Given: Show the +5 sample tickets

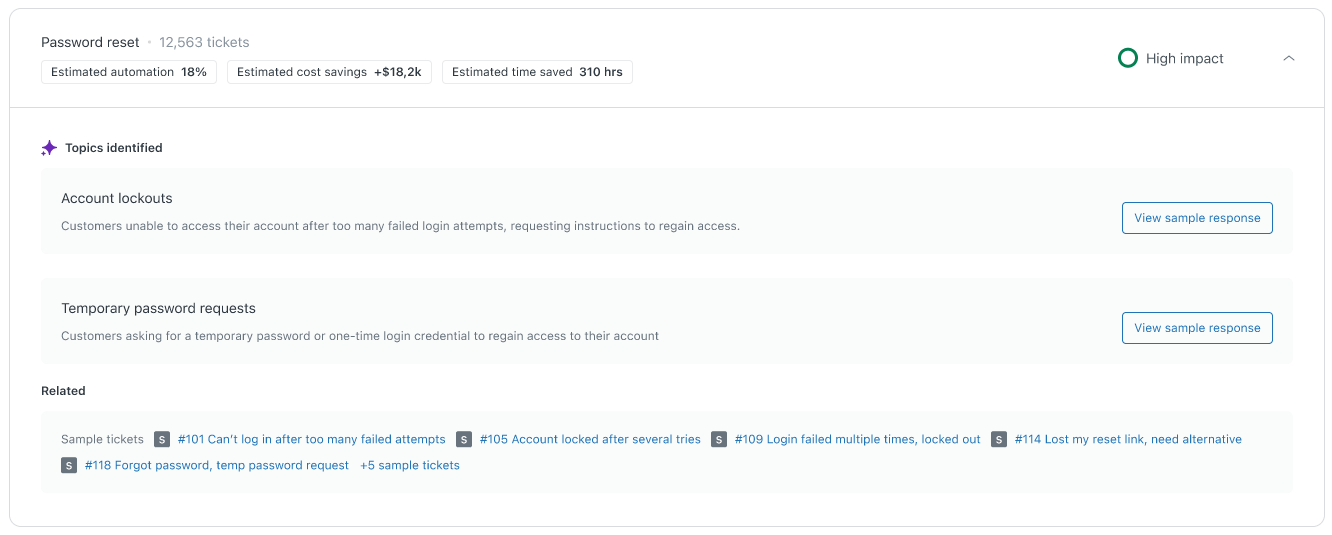Looking at the screenshot, I should (x=410, y=465).
